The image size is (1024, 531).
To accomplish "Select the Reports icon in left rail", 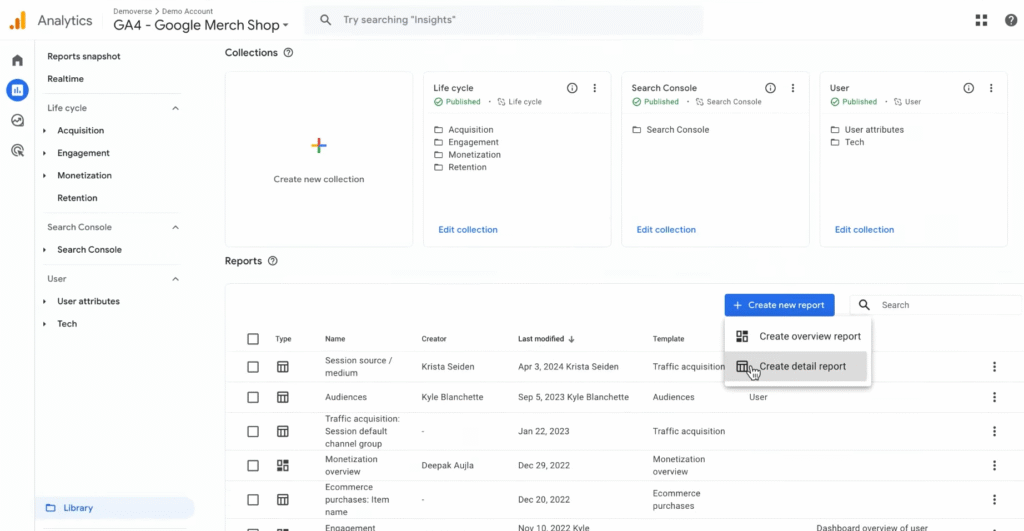I will [18, 90].
